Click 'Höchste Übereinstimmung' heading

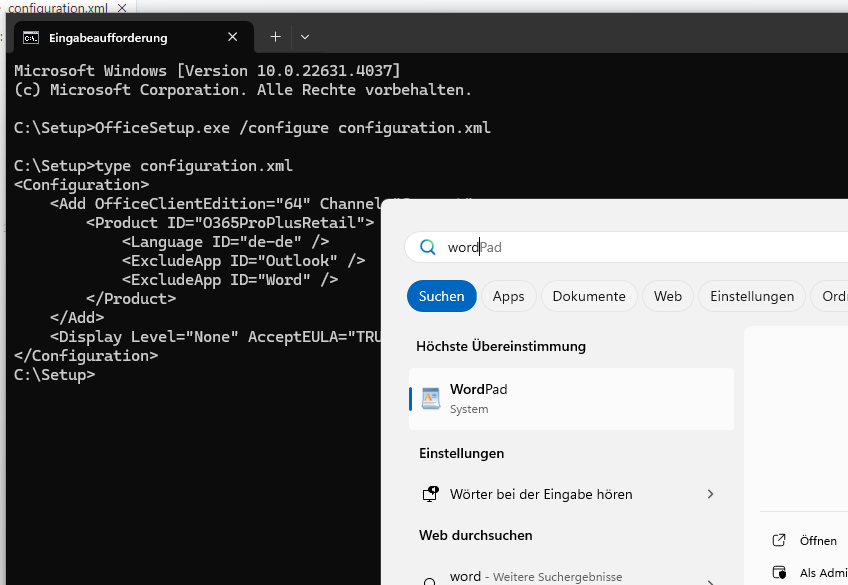point(501,346)
